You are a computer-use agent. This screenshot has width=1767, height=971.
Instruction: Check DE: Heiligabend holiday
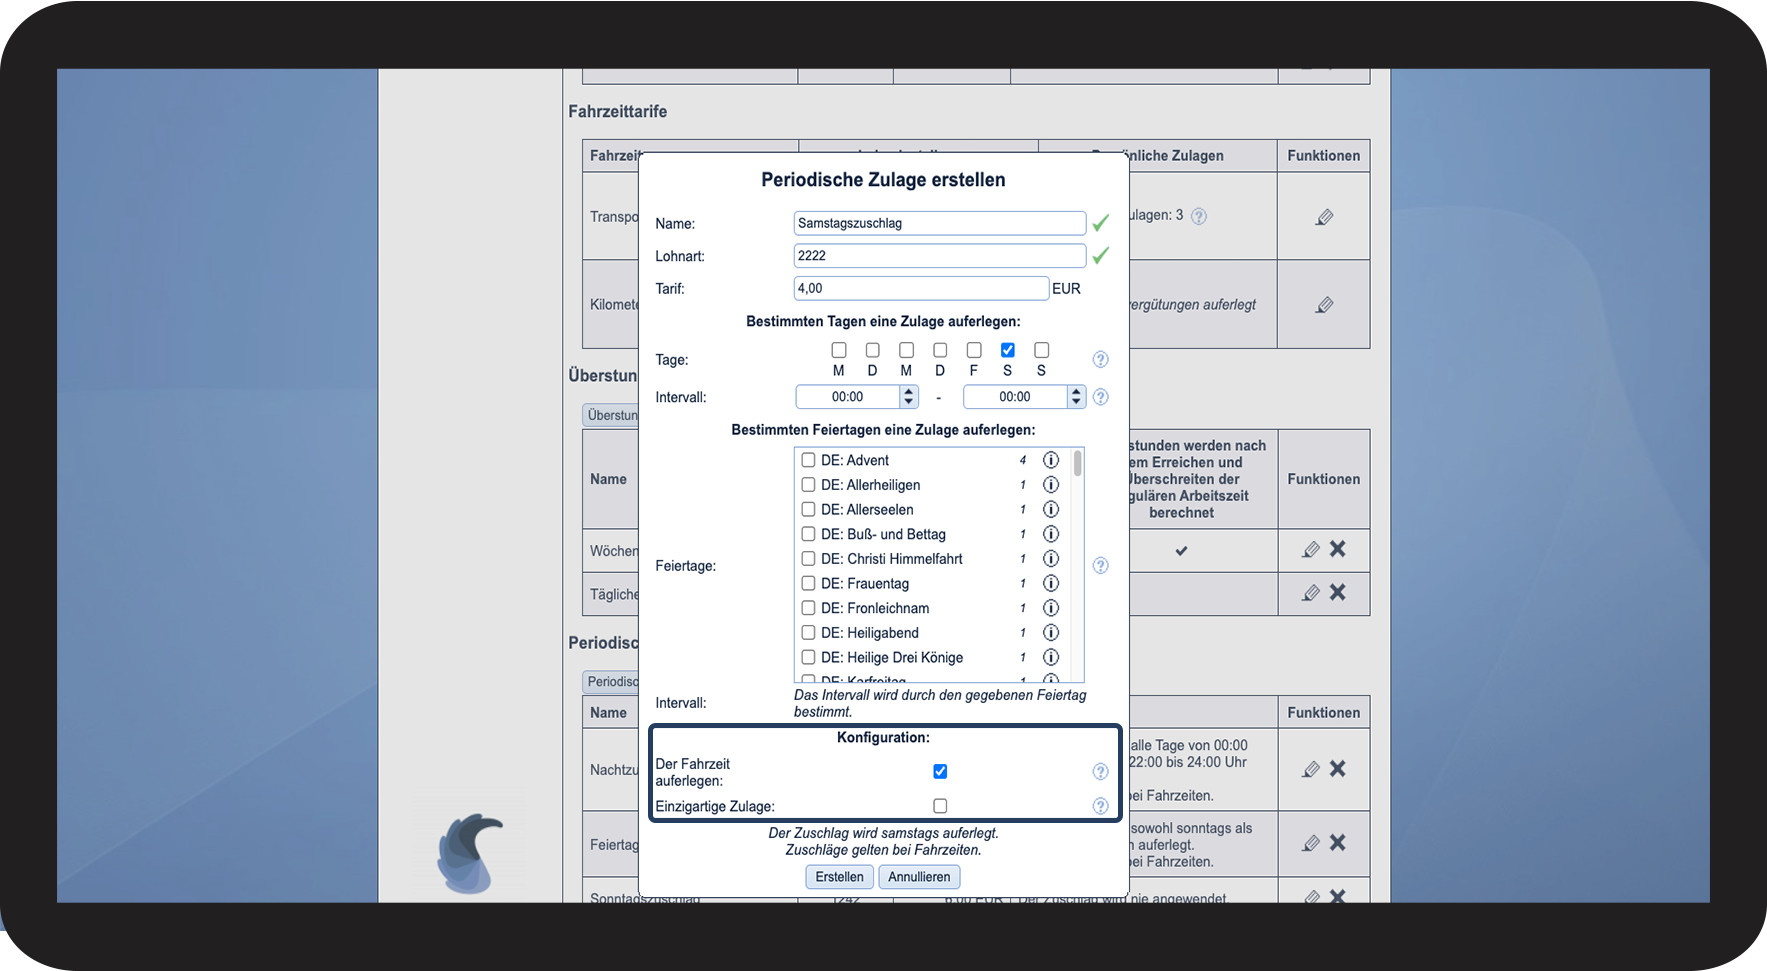808,633
